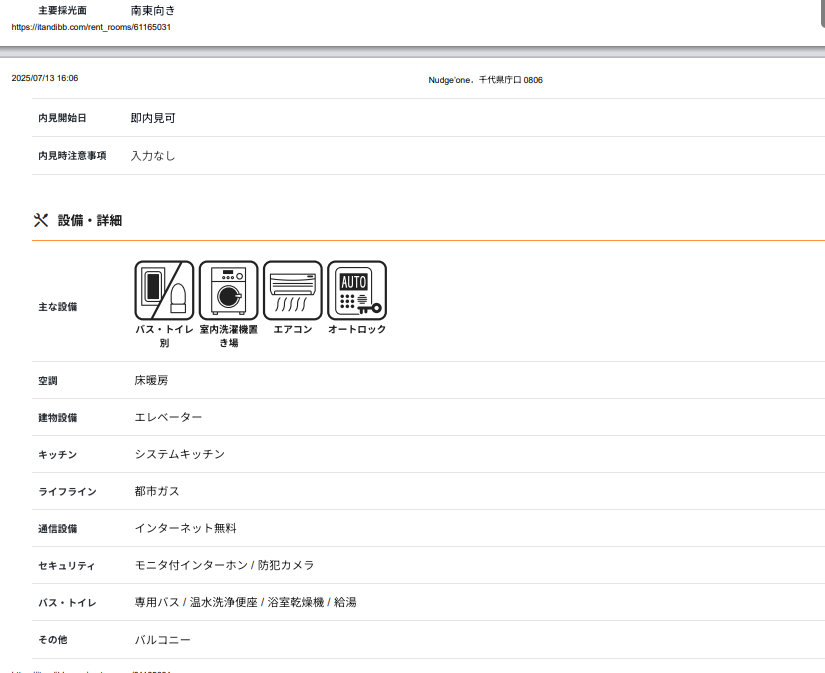Image resolution: width=825 pixels, height=673 pixels.
Task: Select the 都市ガス lifeline value
Action: (x=157, y=491)
